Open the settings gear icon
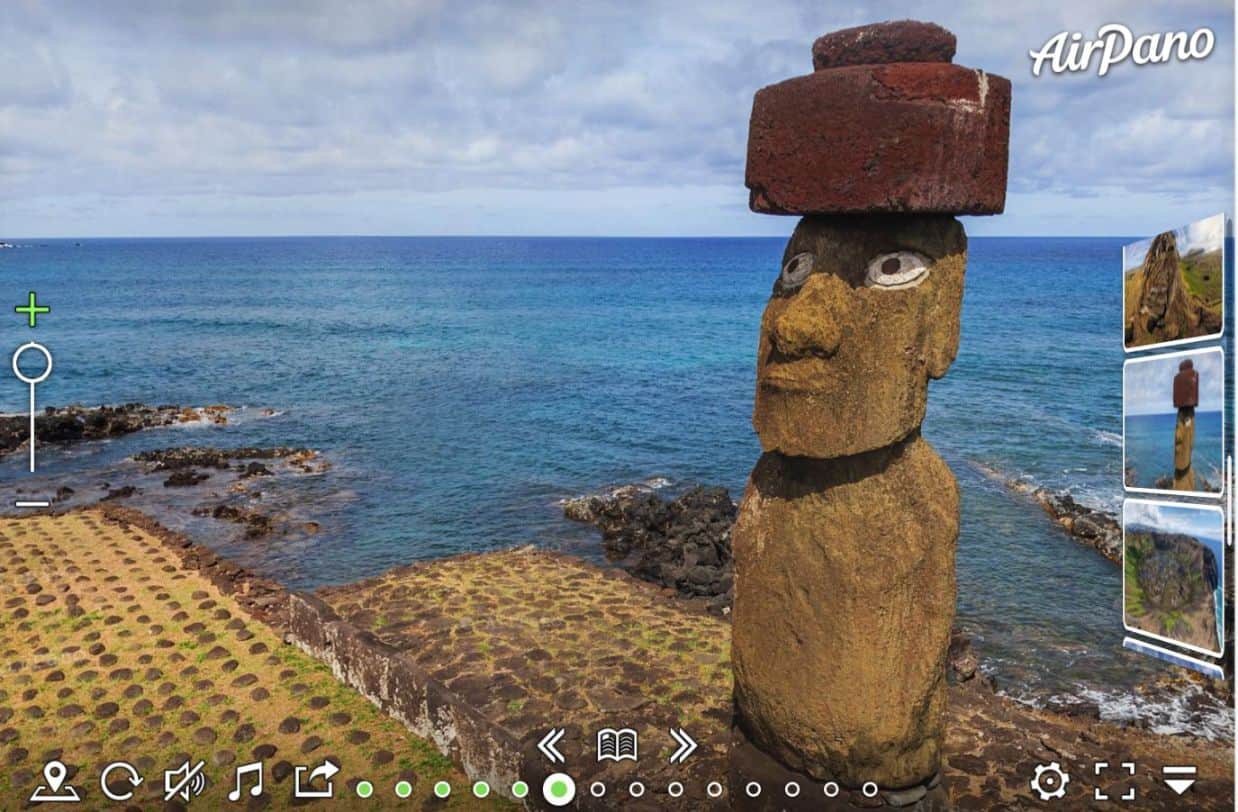Viewport: 1238px width, 812px height. tap(1050, 781)
